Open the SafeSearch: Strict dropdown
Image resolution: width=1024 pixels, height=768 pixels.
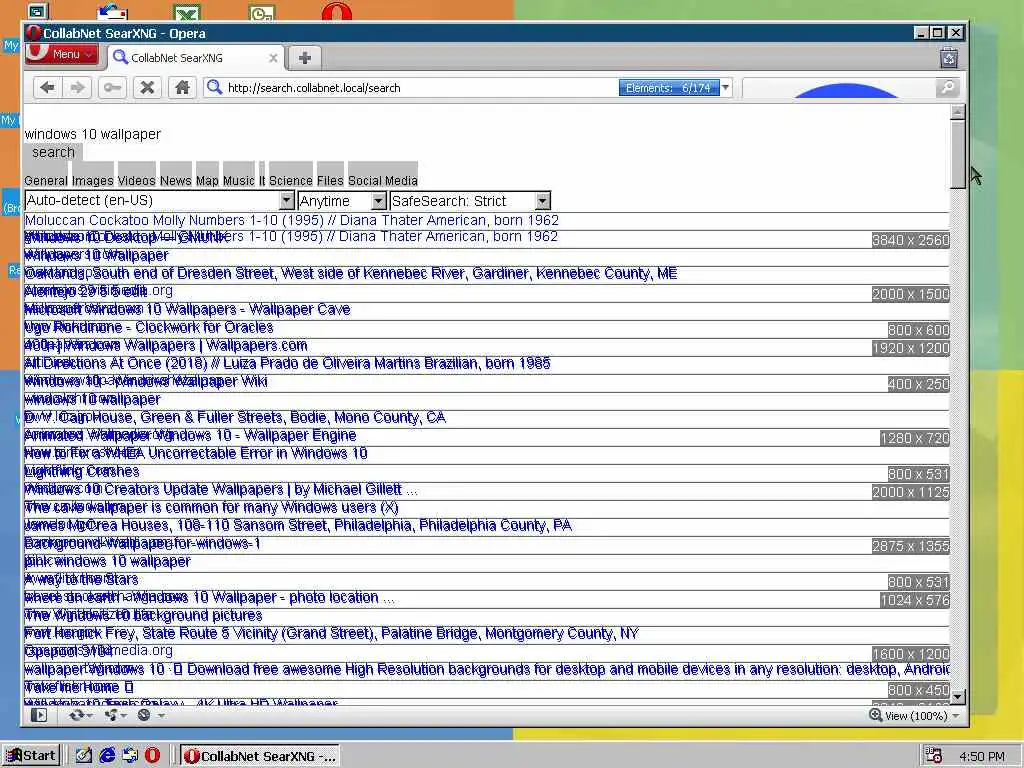pyautogui.click(x=470, y=200)
